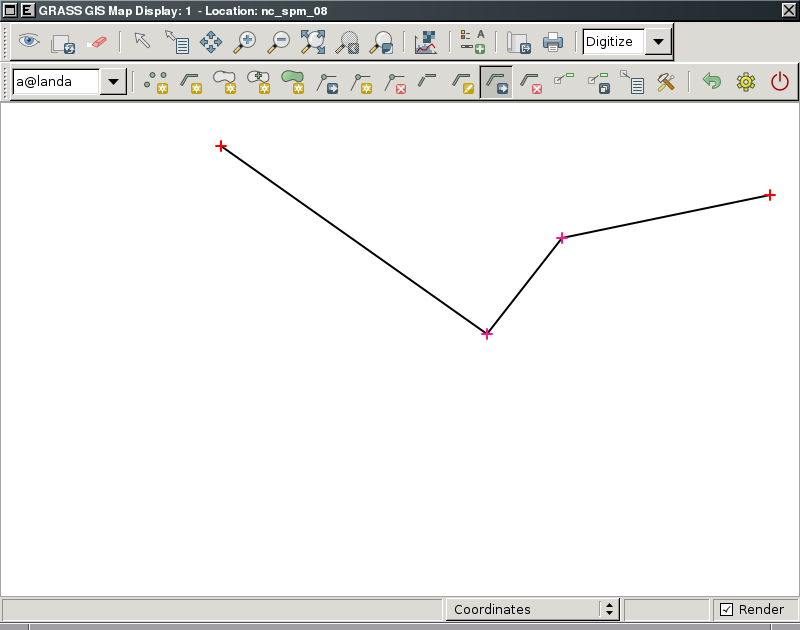Select the Zoom in magnifier

(245, 42)
